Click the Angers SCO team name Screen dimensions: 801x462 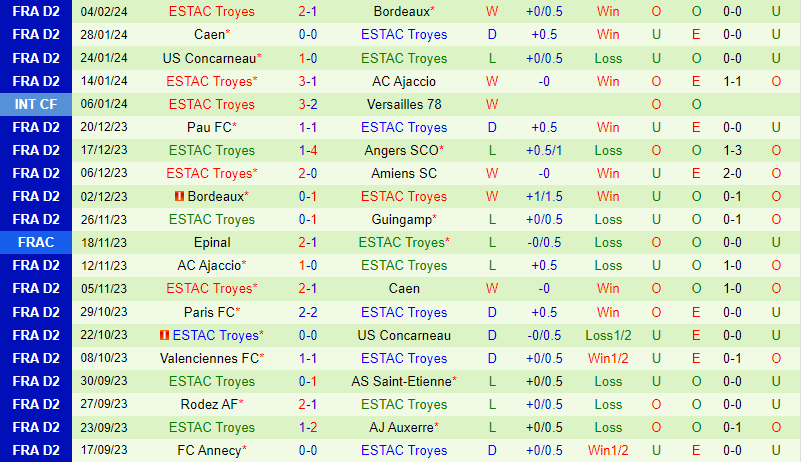point(401,150)
